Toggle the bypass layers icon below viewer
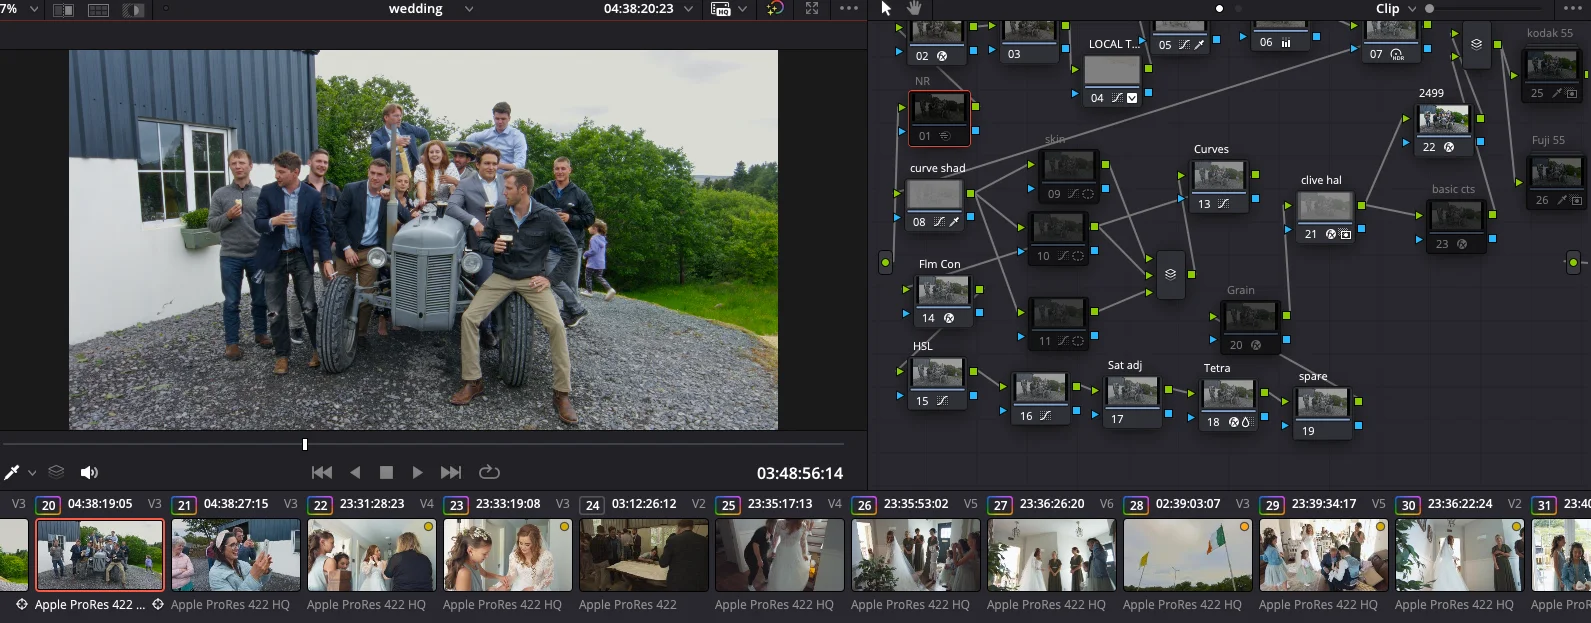This screenshot has height=623, width=1591. 56,472
